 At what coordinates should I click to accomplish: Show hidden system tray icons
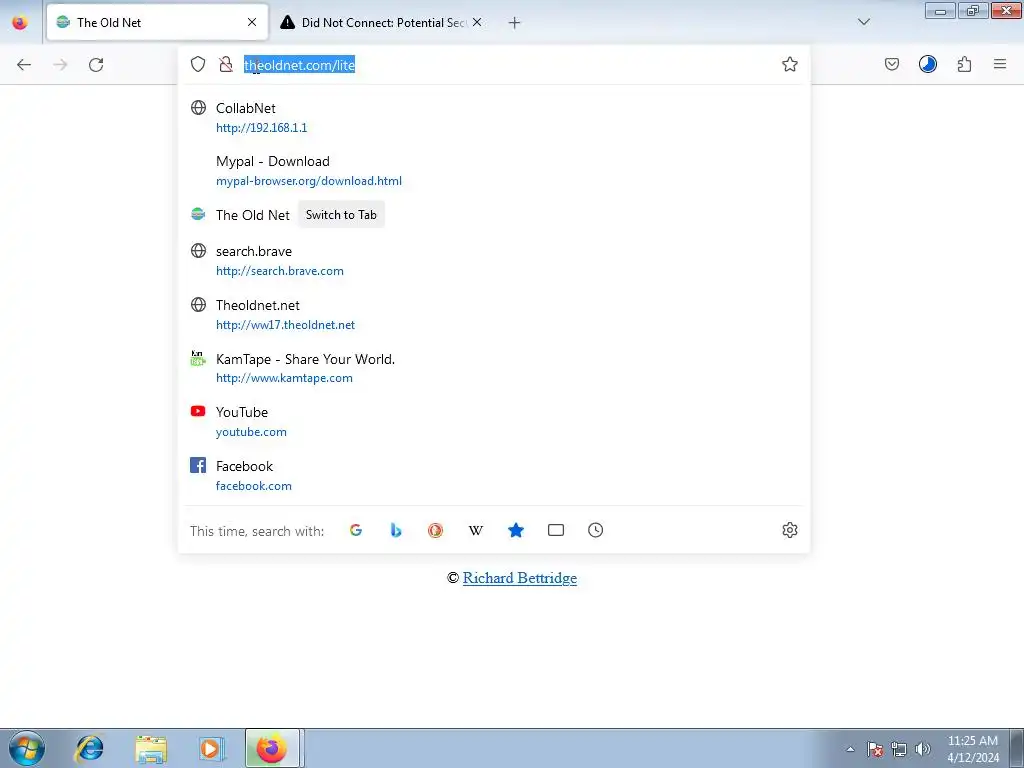pyautogui.click(x=850, y=749)
